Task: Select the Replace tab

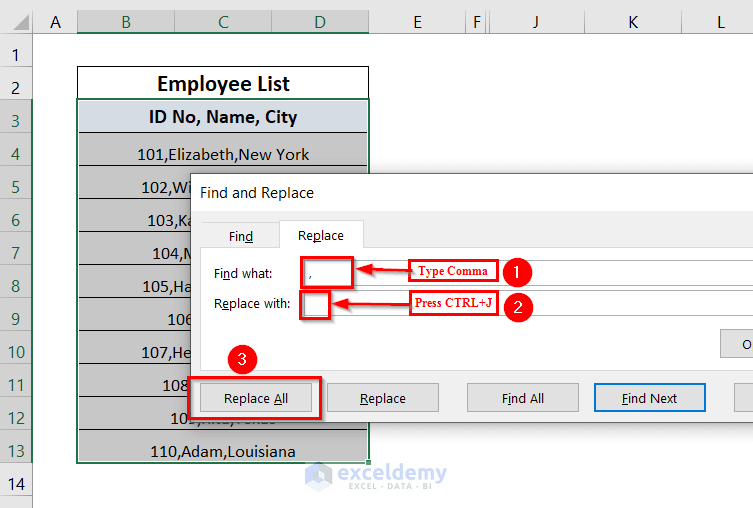Action: pos(321,235)
